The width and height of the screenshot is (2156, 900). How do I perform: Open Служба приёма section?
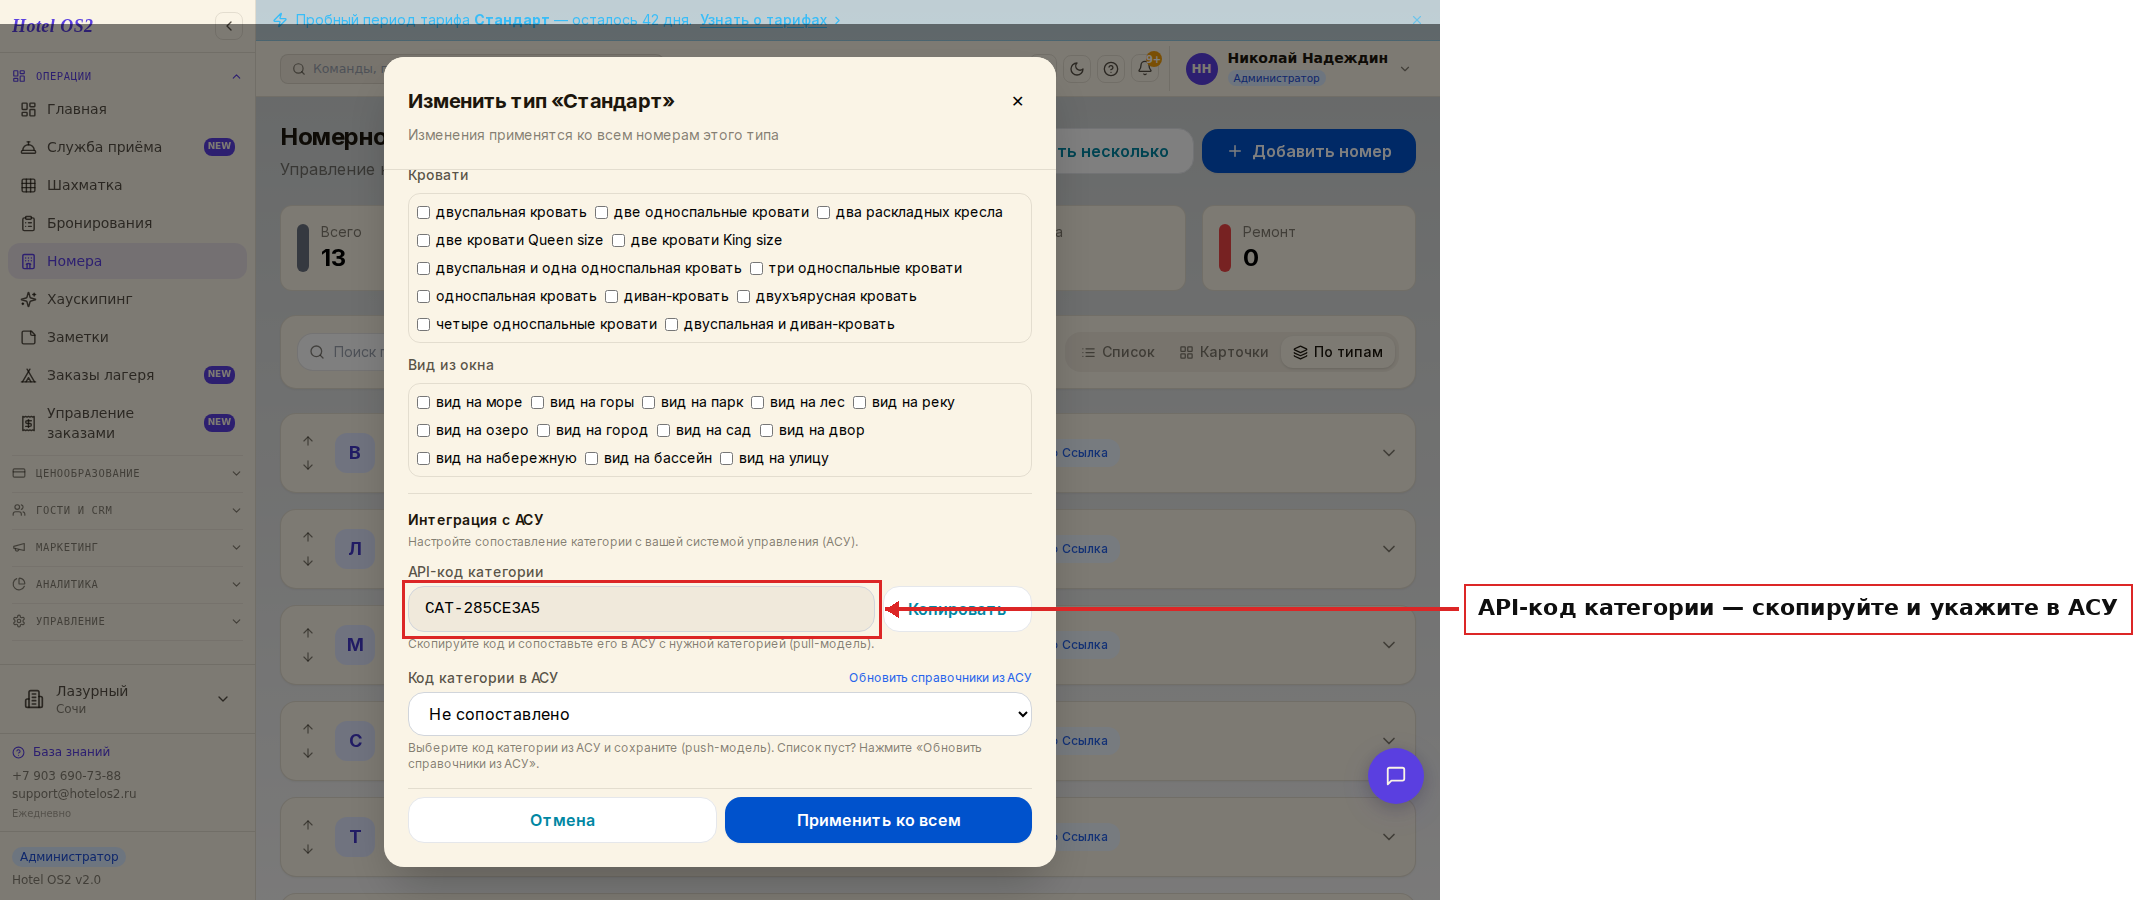(x=127, y=147)
